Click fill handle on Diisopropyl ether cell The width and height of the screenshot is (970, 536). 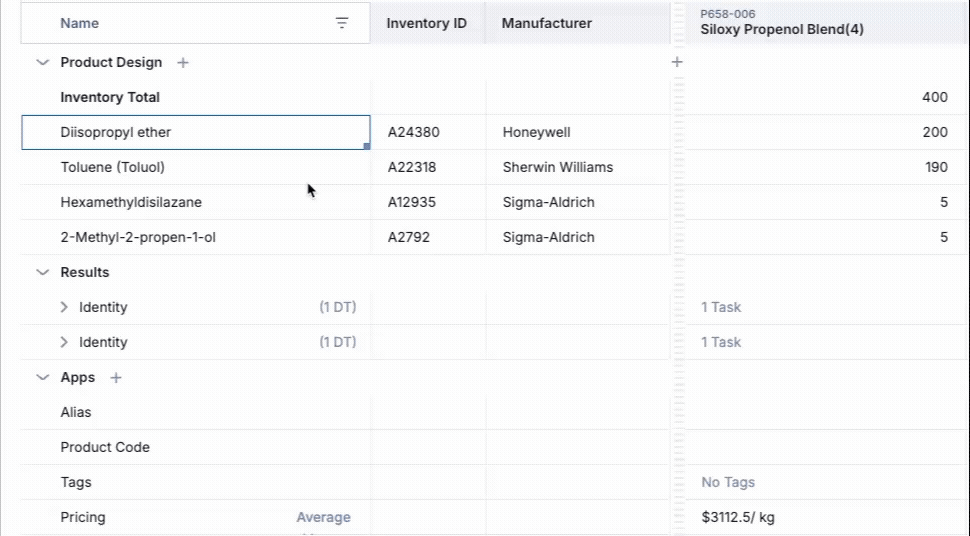[367, 146]
